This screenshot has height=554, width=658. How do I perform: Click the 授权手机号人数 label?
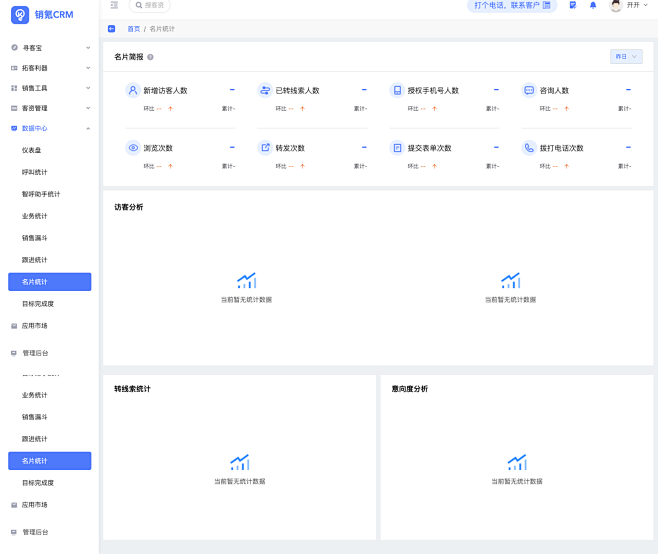pos(433,91)
